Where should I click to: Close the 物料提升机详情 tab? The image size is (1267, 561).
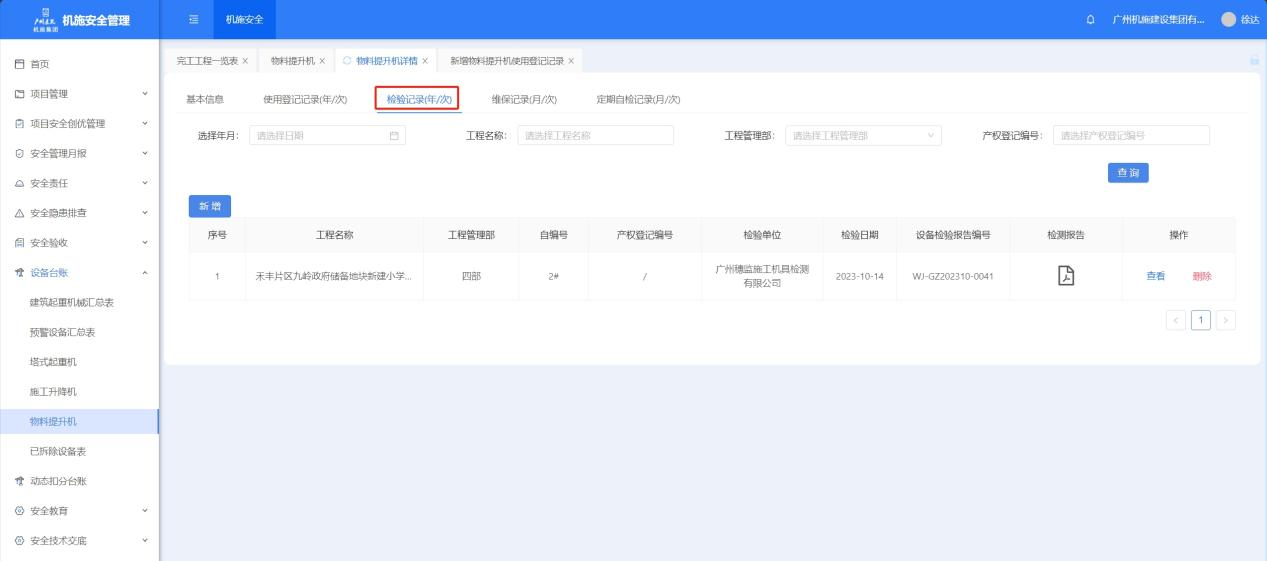click(425, 62)
